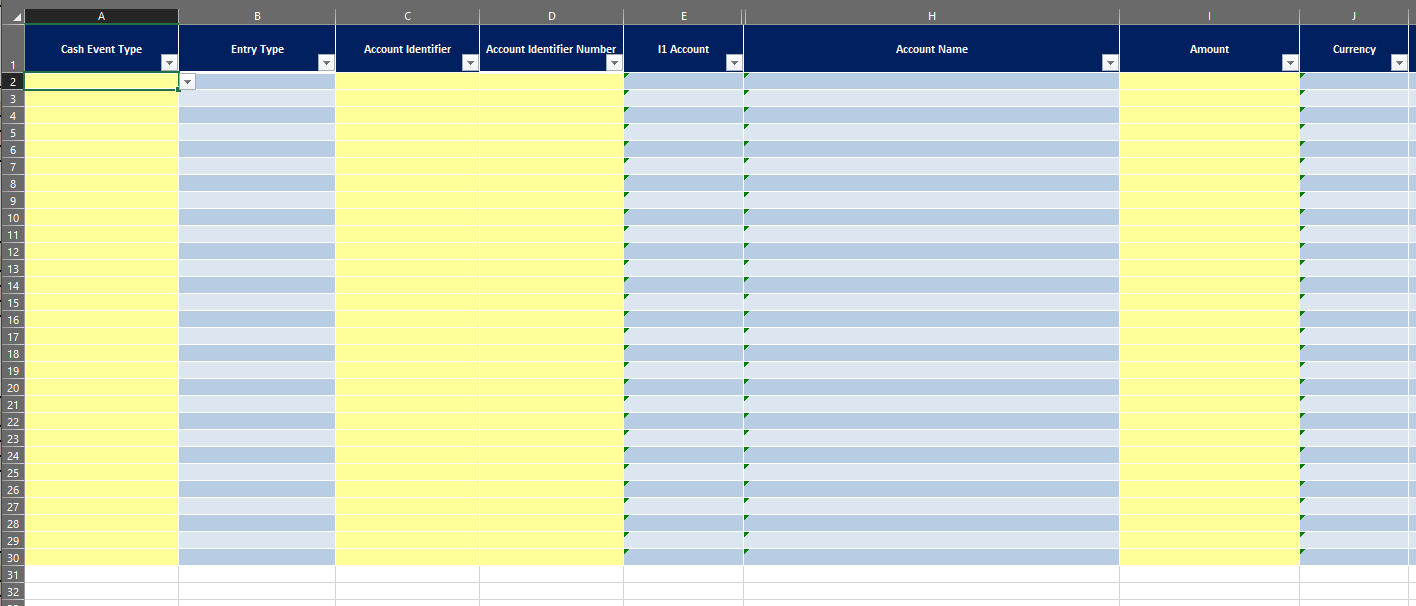Click Account Name cell in row 14

931,286
